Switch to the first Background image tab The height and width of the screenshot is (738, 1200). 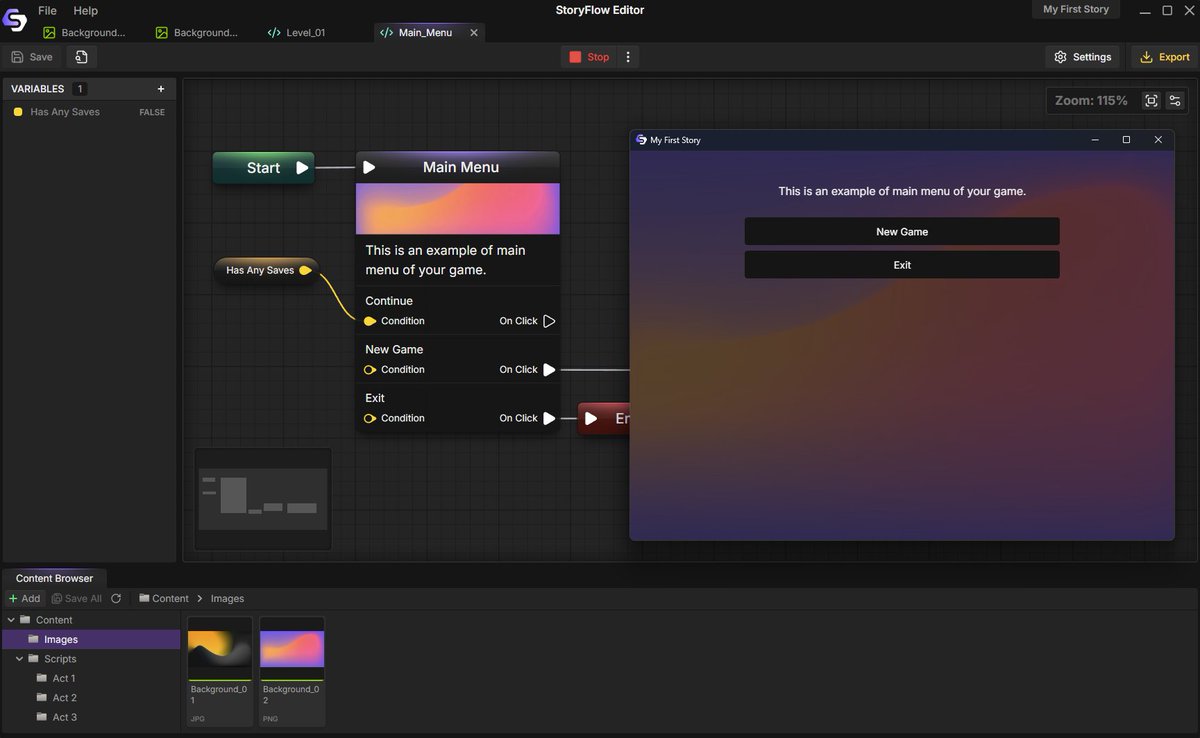(85, 32)
